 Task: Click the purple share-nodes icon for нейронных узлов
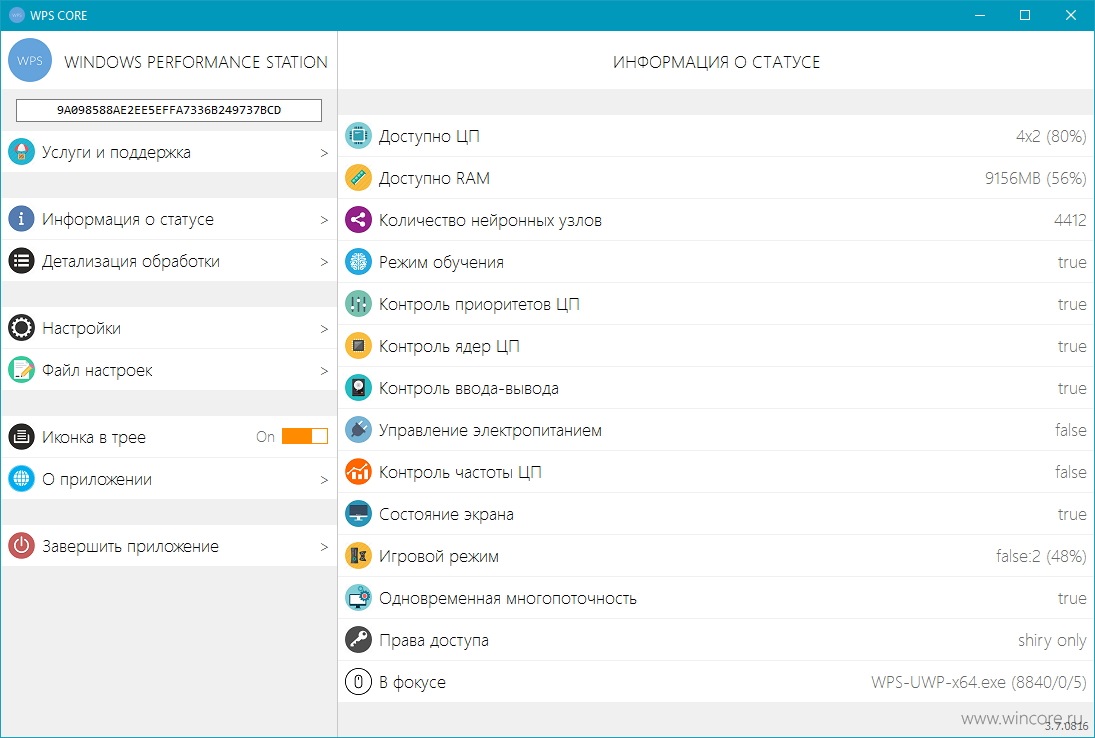click(358, 220)
